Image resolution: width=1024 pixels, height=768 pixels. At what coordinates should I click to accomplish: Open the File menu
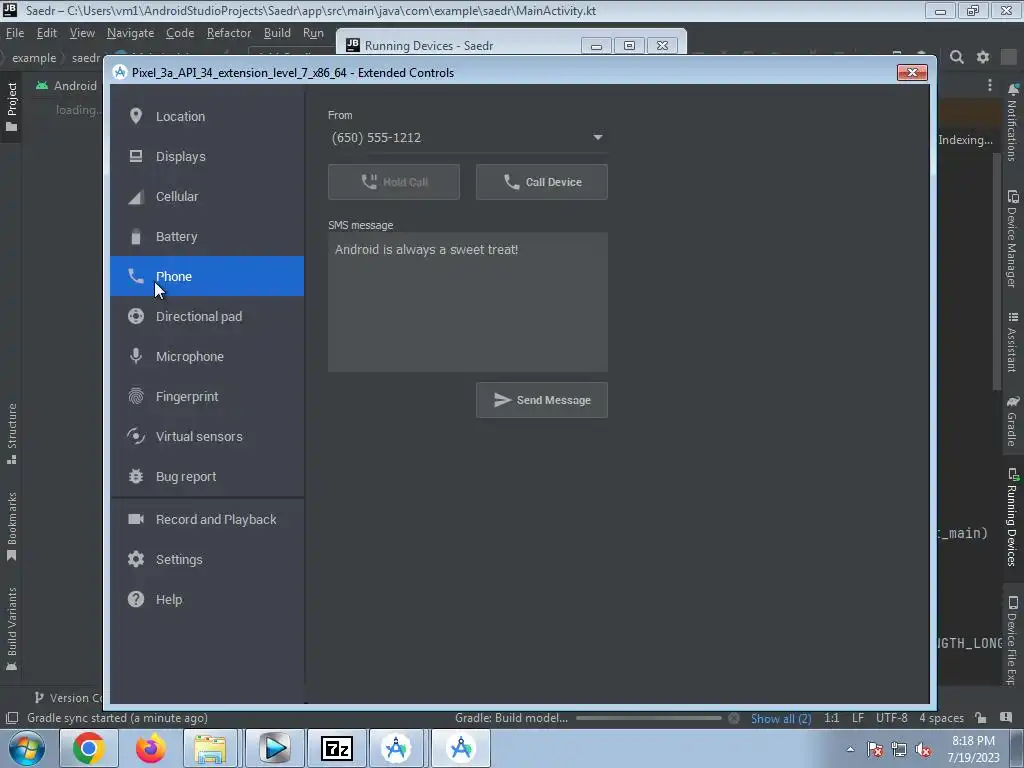(14, 33)
